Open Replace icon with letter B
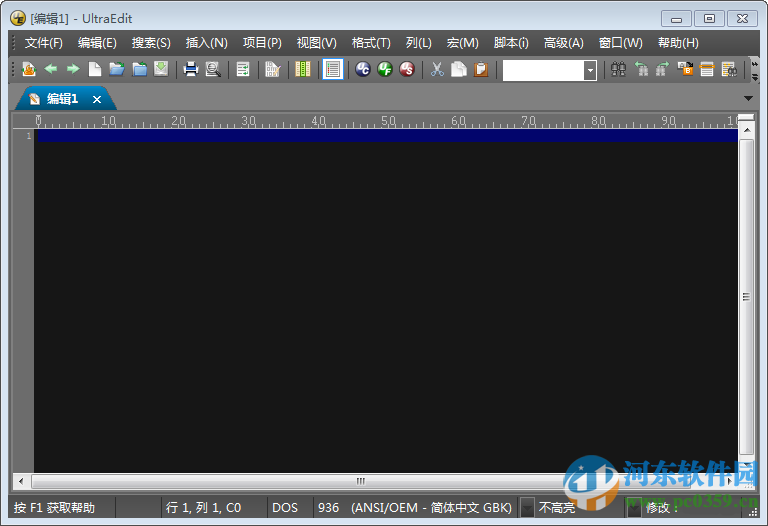The height and width of the screenshot is (526, 768). coord(685,69)
